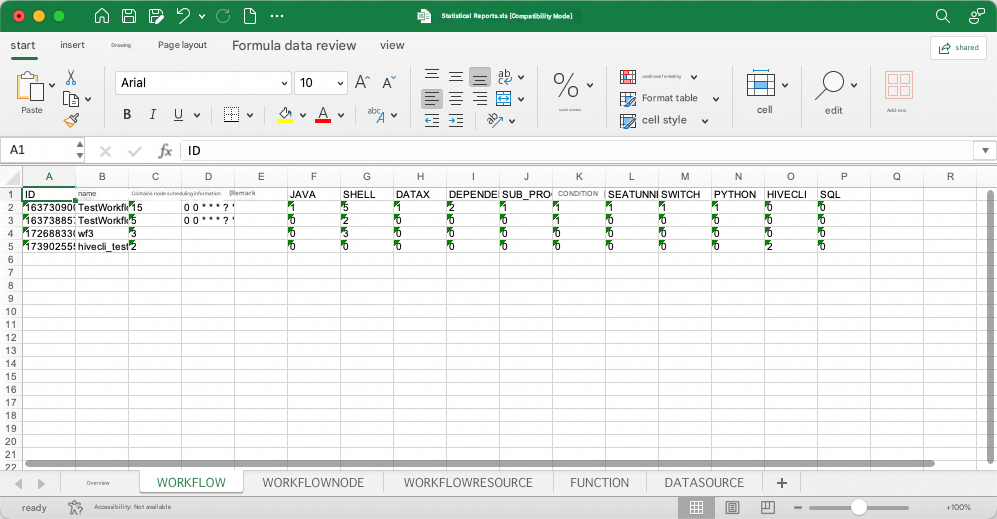This screenshot has width=997, height=519.
Task: Toggle bottom vertical alignment
Action: 480,77
